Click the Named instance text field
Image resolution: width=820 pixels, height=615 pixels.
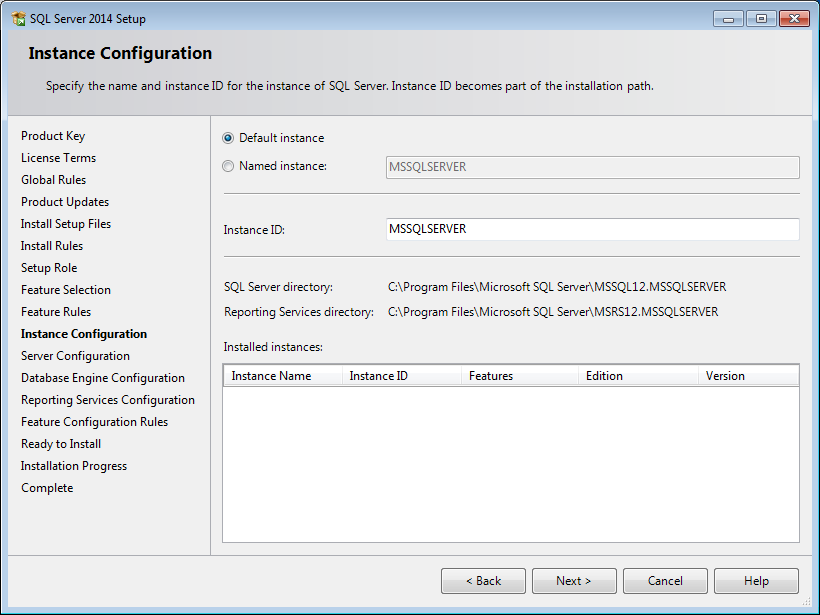(x=593, y=167)
